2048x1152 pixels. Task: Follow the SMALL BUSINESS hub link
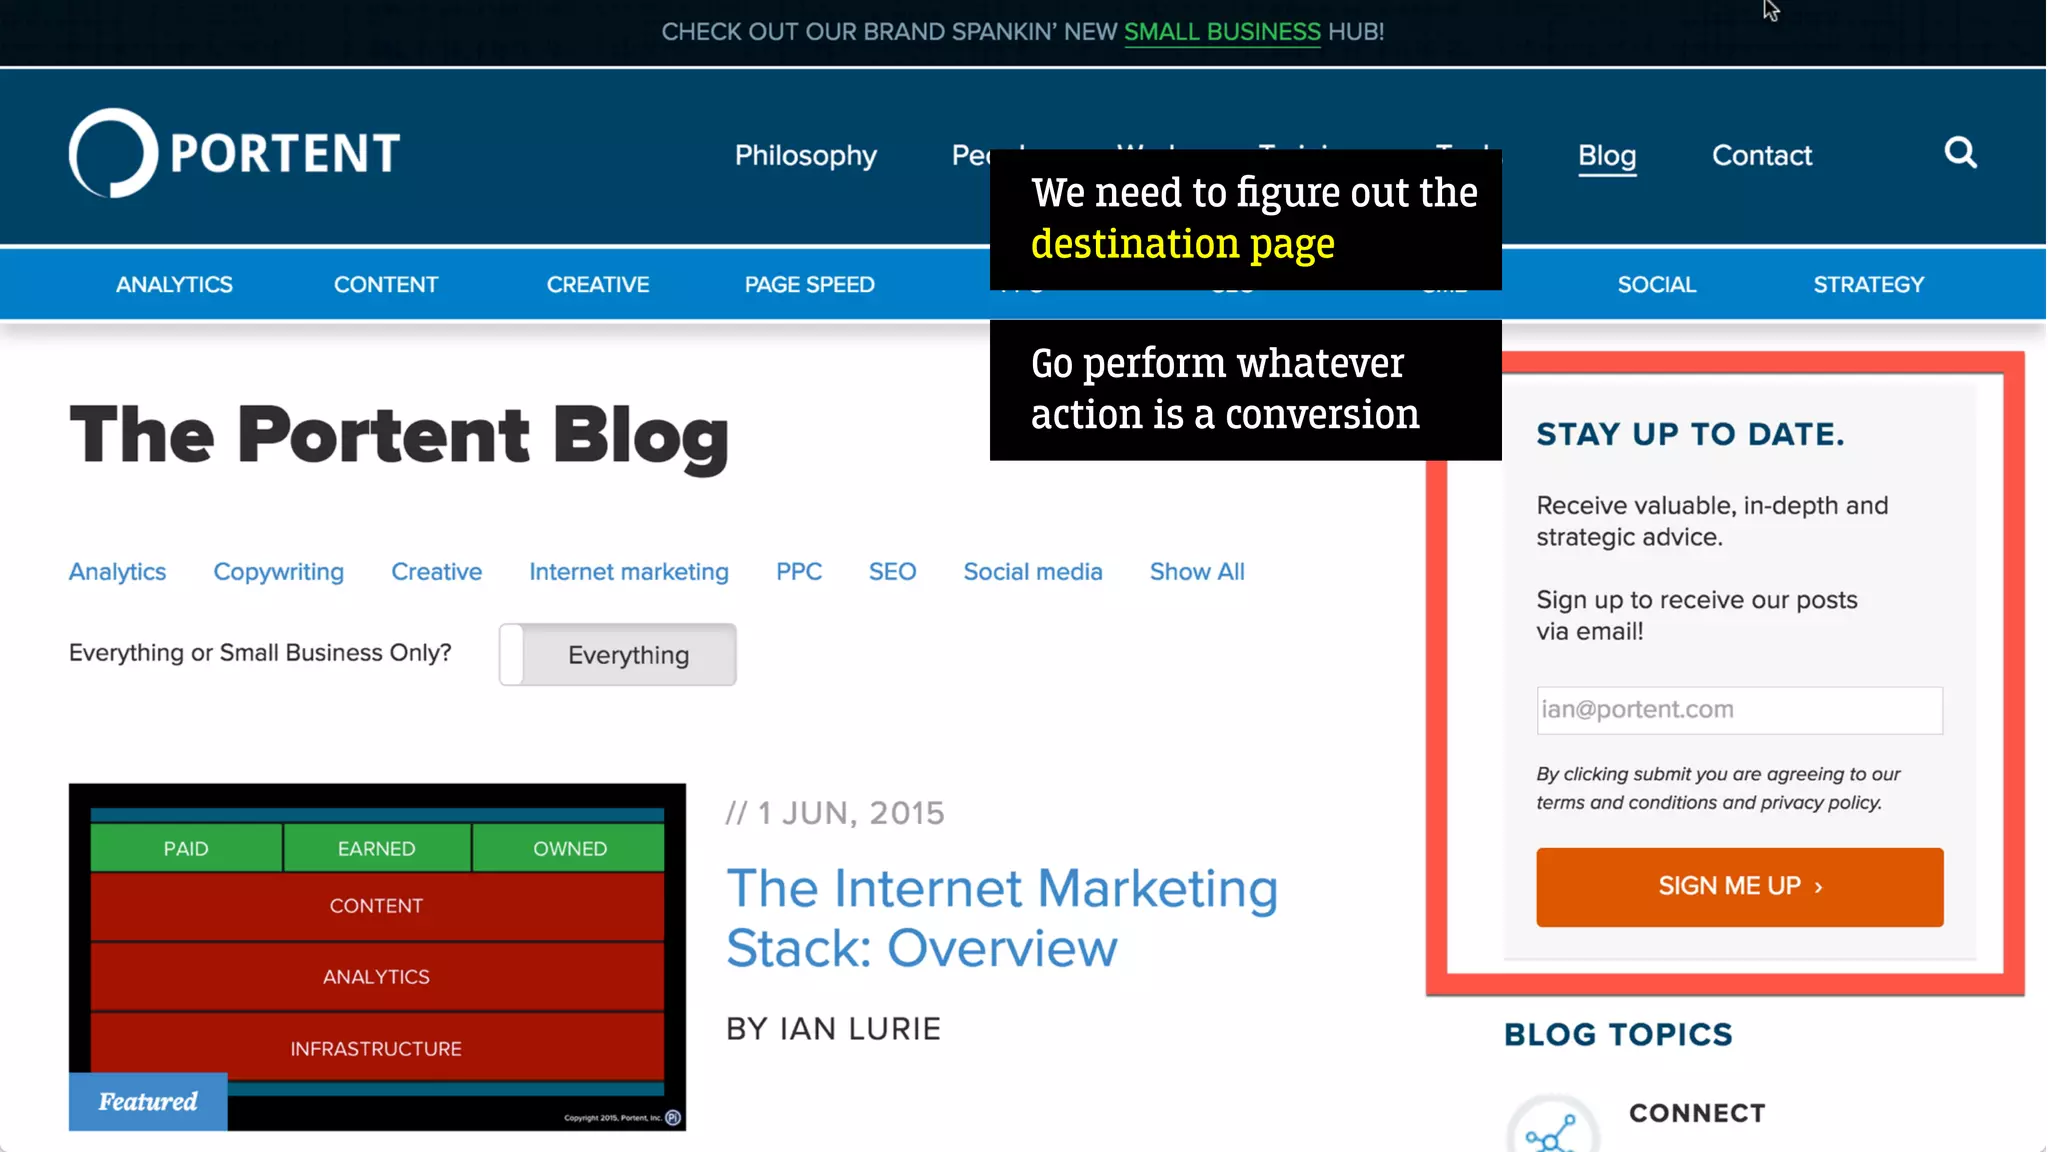point(1222,32)
